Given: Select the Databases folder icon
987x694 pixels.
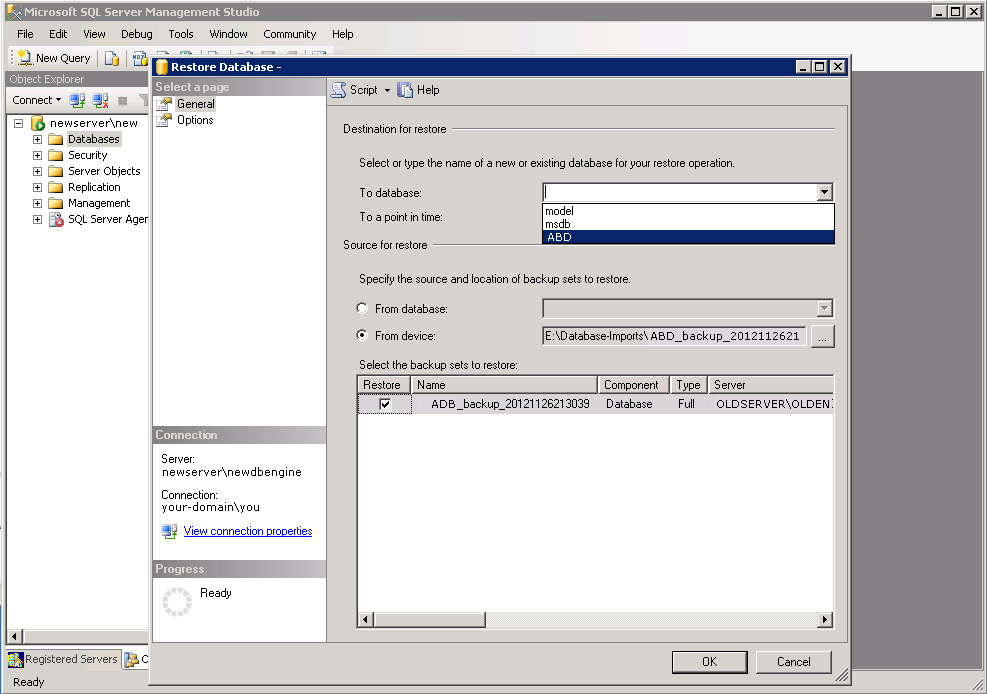Looking at the screenshot, I should coord(56,139).
